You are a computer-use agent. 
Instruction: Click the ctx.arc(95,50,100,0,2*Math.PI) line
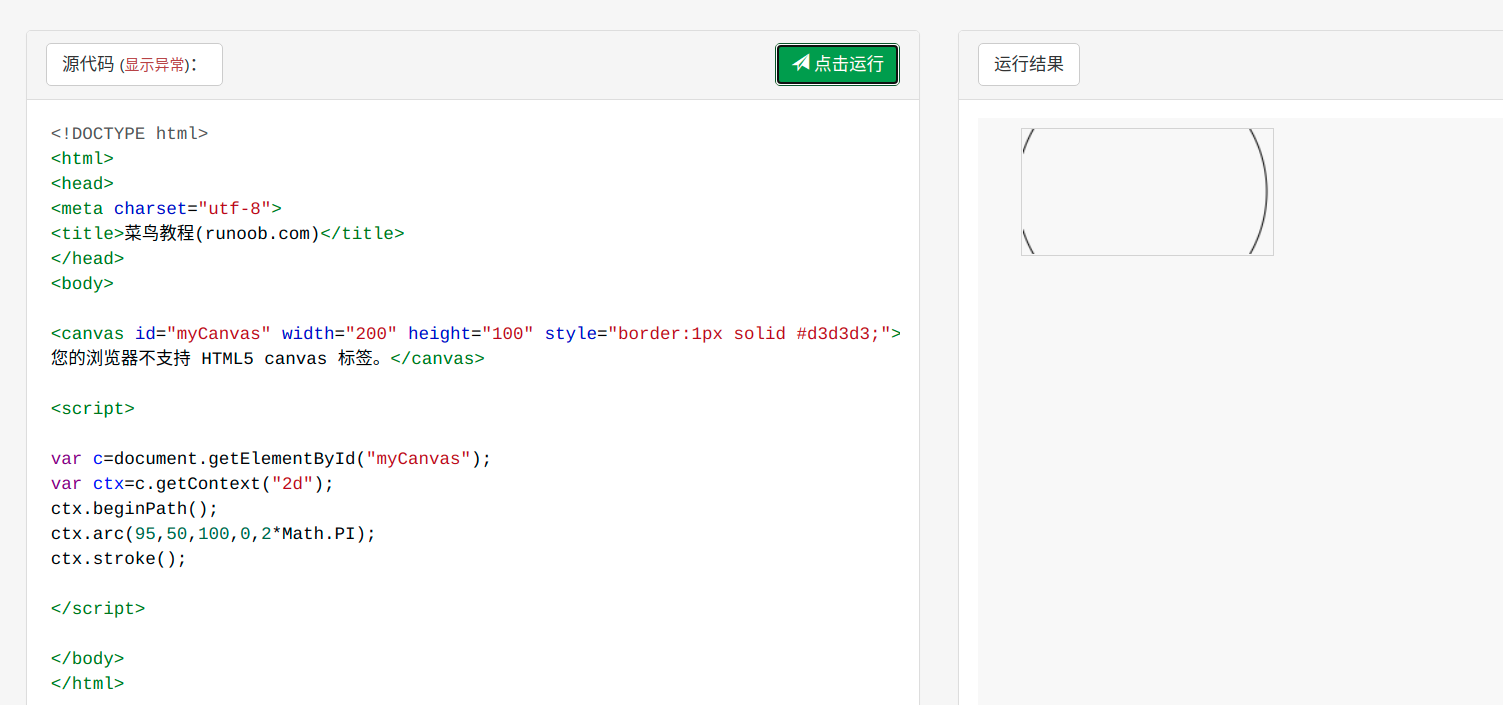[x=213, y=534]
